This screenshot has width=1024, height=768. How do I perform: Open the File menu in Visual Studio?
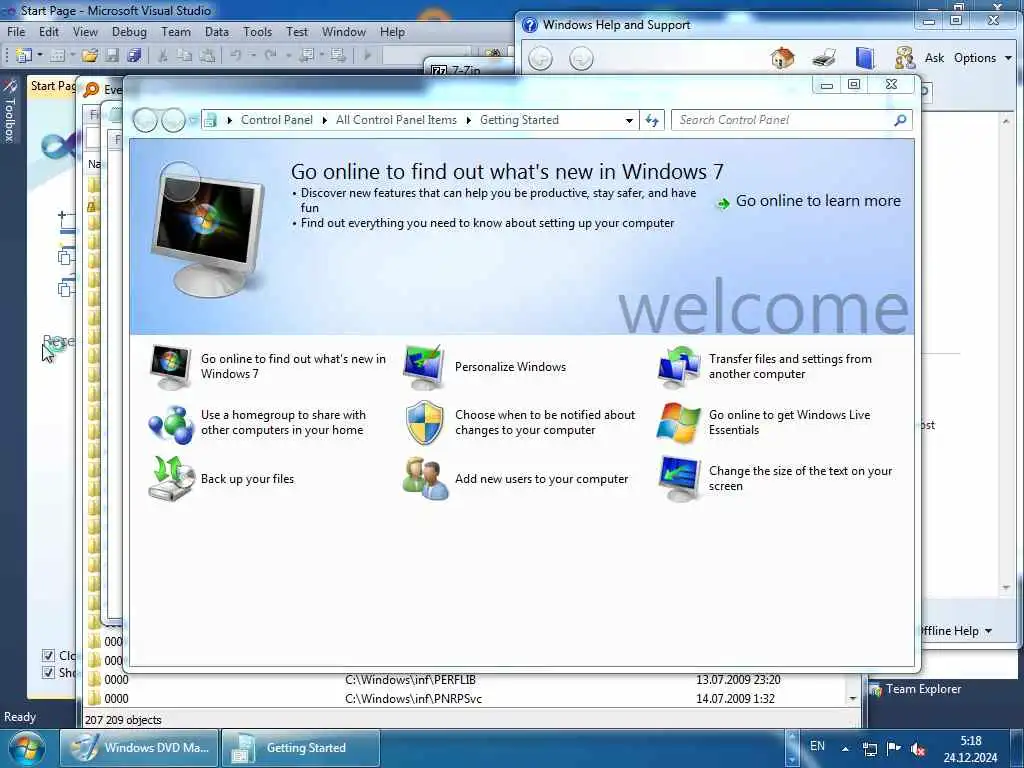click(16, 32)
